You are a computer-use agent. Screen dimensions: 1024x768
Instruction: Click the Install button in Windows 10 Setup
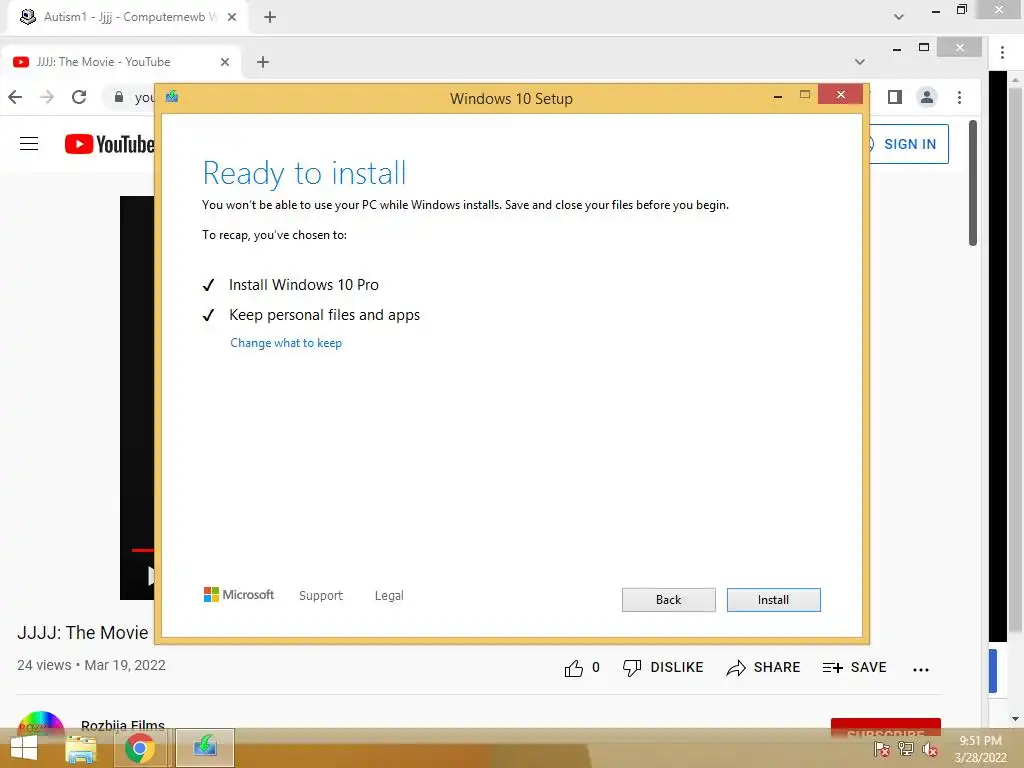[773, 600]
